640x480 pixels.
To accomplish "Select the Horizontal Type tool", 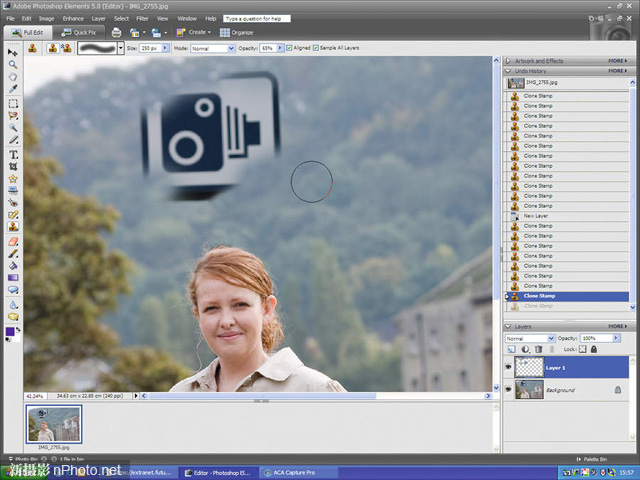I will (x=13, y=155).
